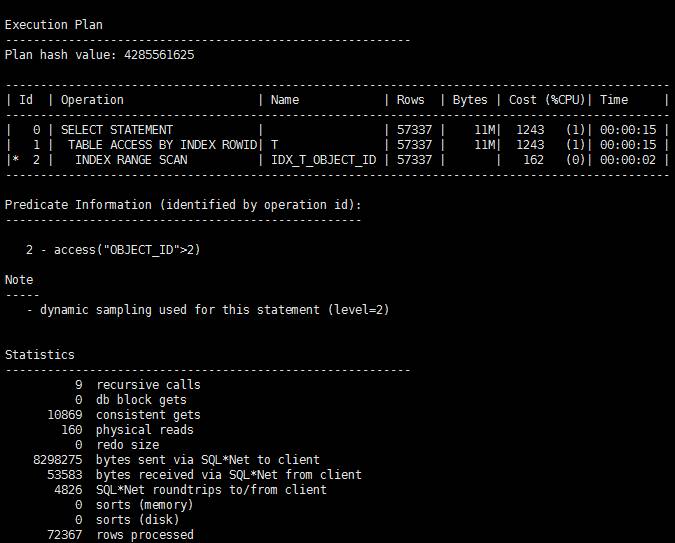Click the Note heading
The width and height of the screenshot is (675, 543).
(x=20, y=280)
